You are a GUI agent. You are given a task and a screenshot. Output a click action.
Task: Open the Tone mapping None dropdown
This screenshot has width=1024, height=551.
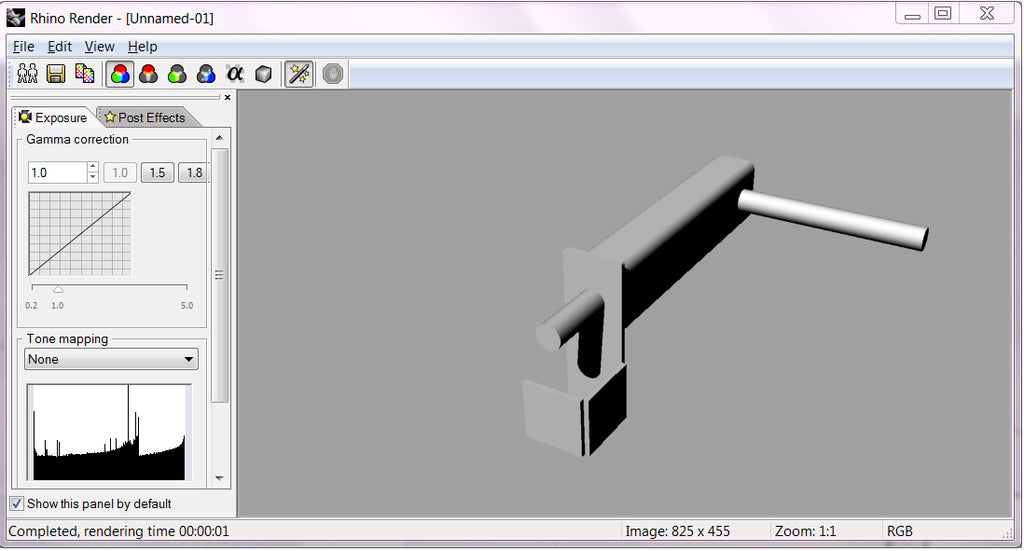coord(111,359)
